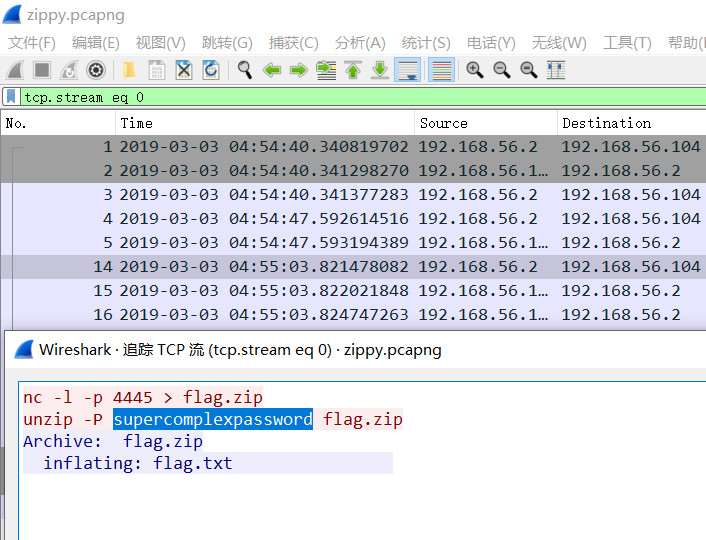Zoom in on packet text
The image size is (706, 540).
pos(475,70)
